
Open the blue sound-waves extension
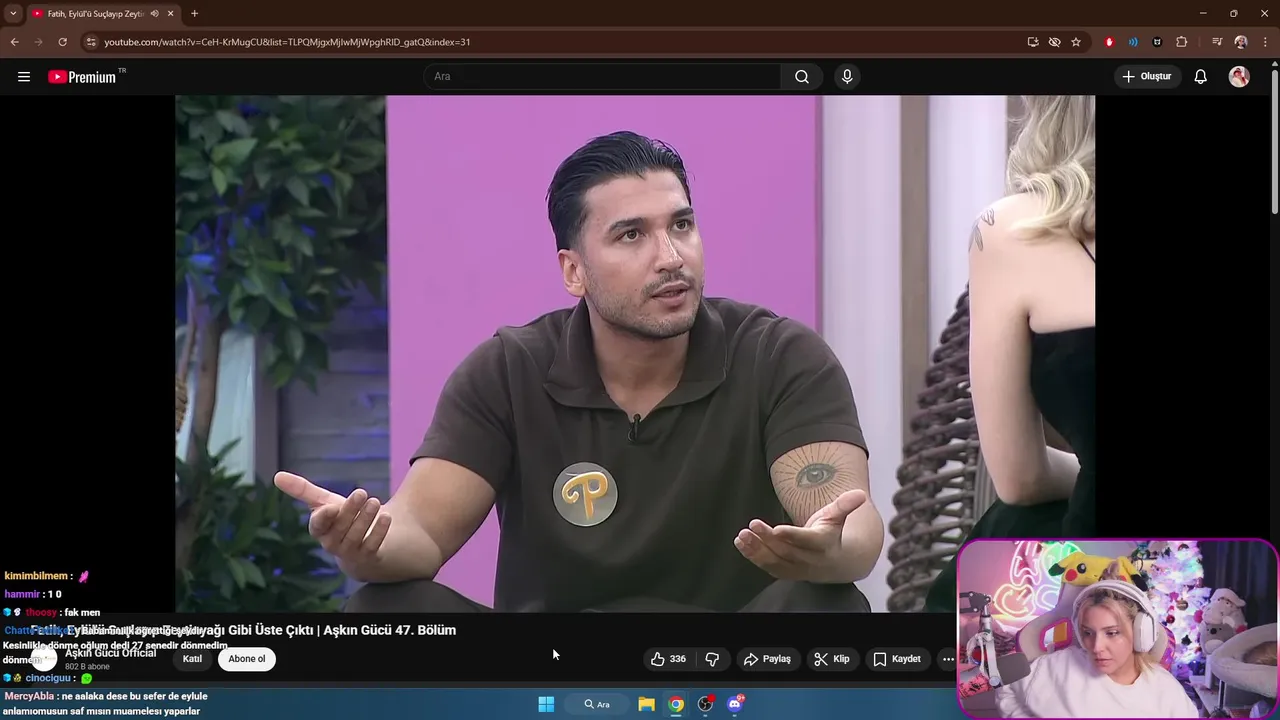pyautogui.click(x=1133, y=42)
